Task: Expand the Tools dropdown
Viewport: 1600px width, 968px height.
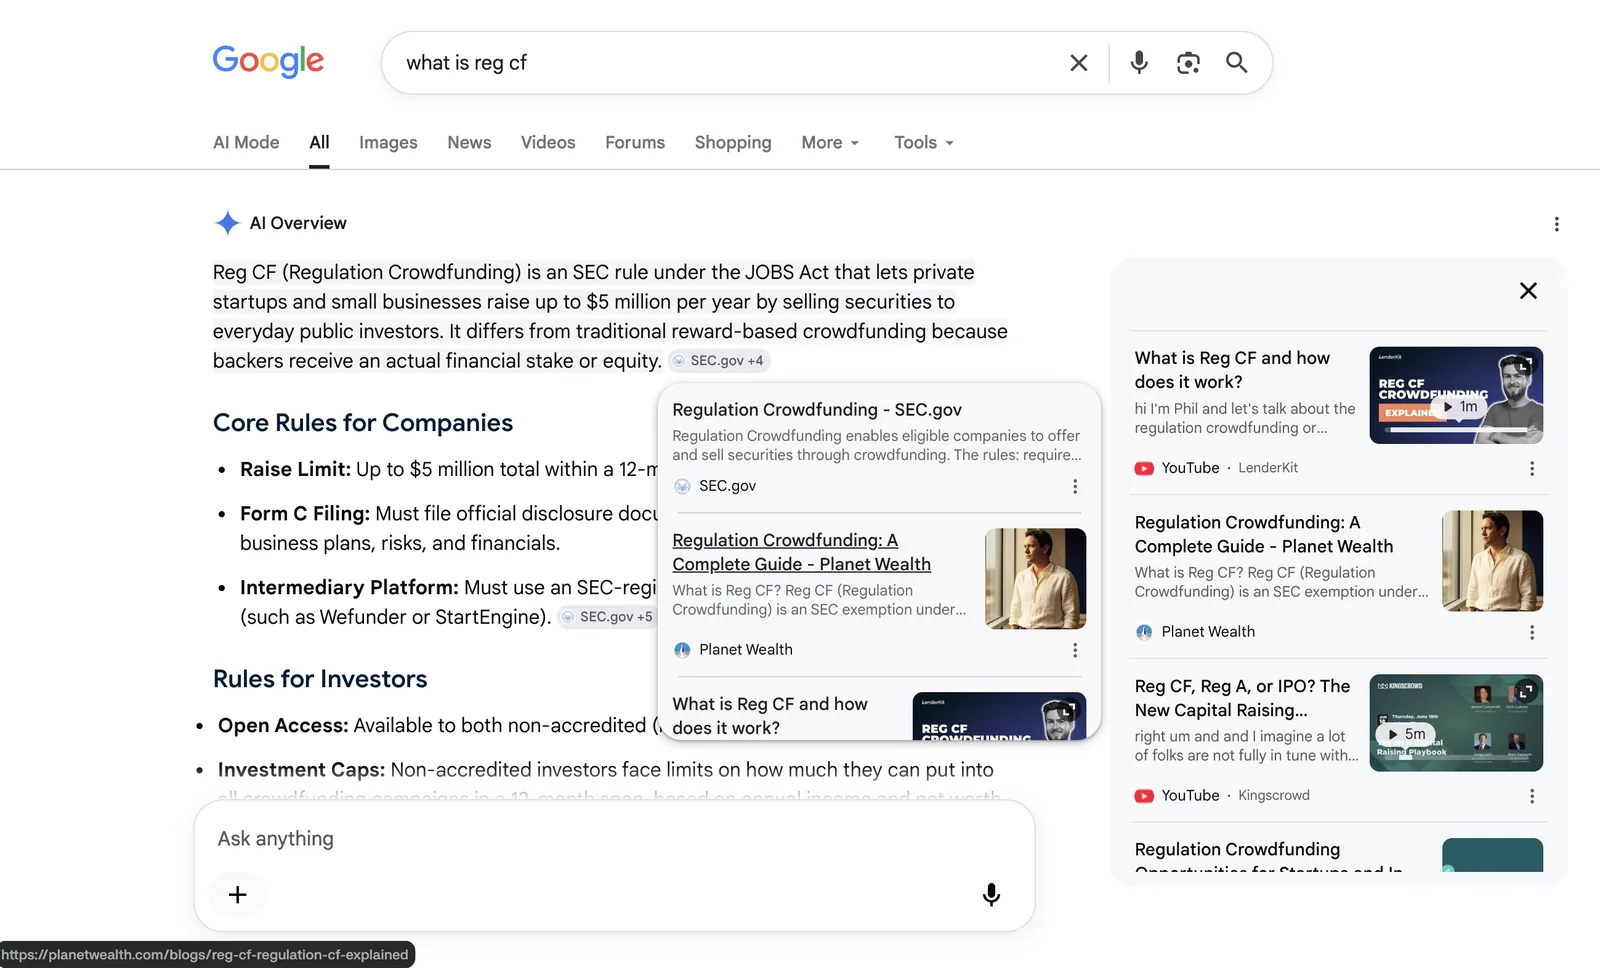Action: [924, 143]
